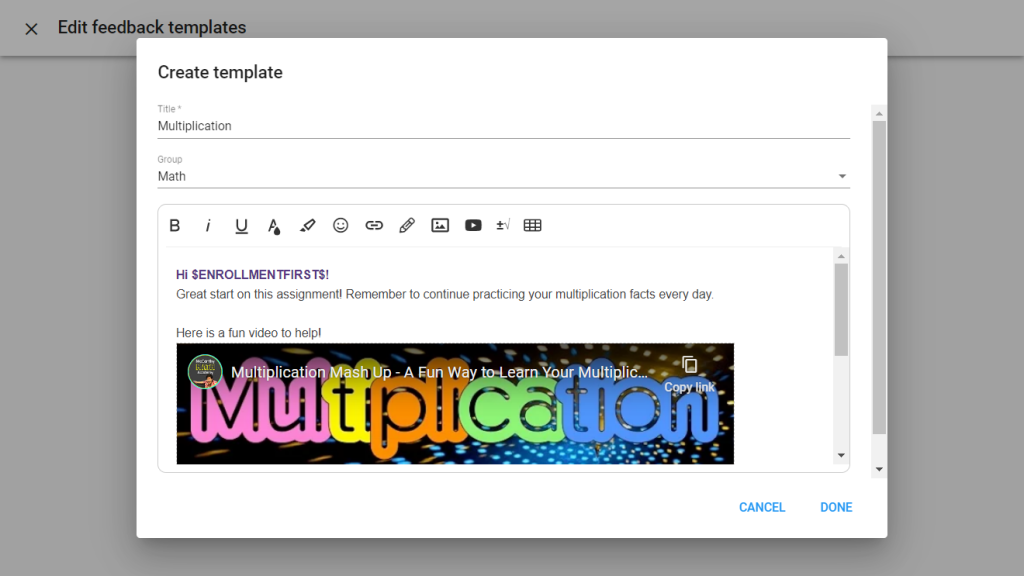Screen dimensions: 1024x576
Task: Open the math equation editor
Action: coord(503,226)
